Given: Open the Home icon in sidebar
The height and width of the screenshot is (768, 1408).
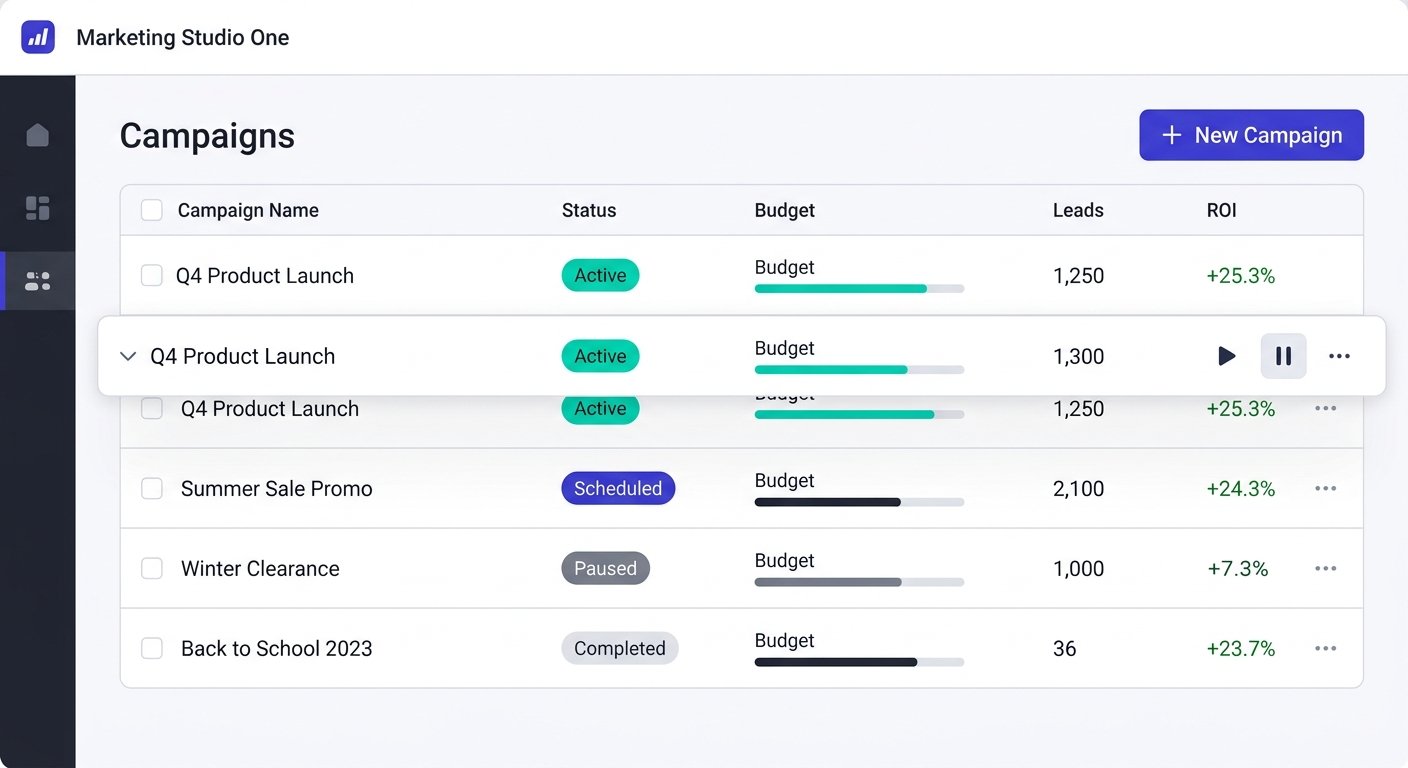Looking at the screenshot, I should pos(38,135).
